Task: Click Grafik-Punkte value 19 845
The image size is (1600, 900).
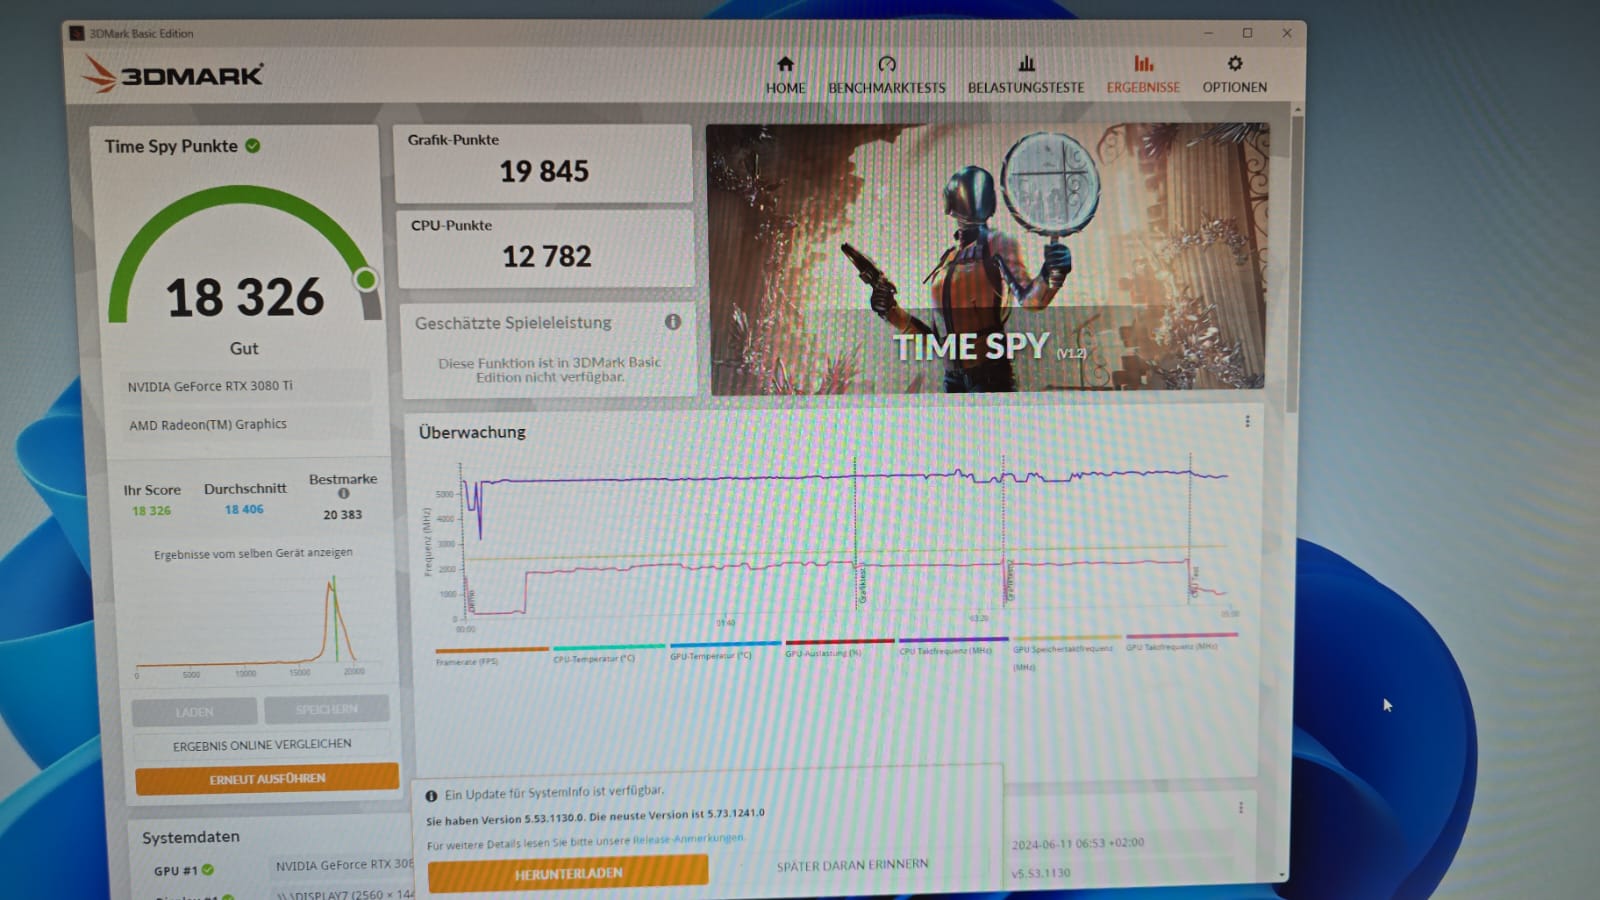Action: point(544,171)
